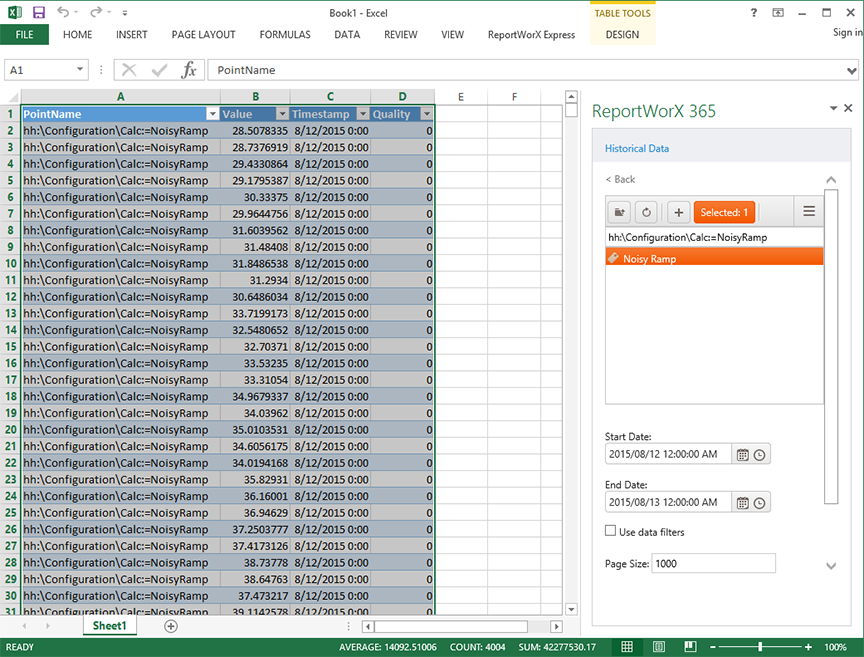Click the Page Size input field

tap(713, 563)
